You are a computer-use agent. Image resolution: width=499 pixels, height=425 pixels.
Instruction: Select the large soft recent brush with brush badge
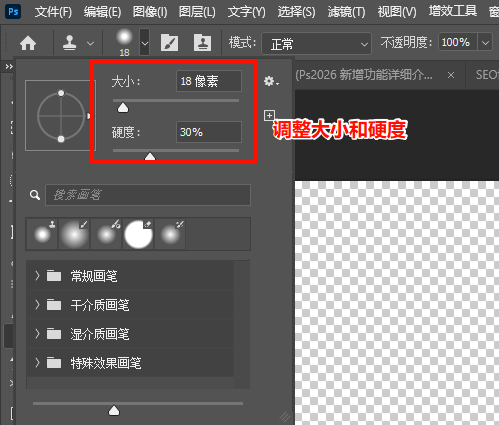coord(74,234)
